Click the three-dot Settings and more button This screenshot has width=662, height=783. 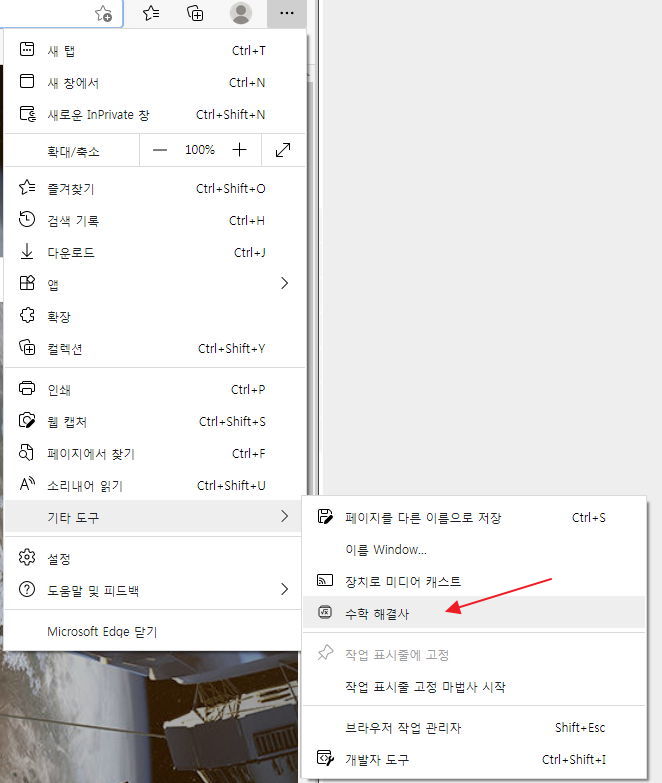pyautogui.click(x=287, y=13)
